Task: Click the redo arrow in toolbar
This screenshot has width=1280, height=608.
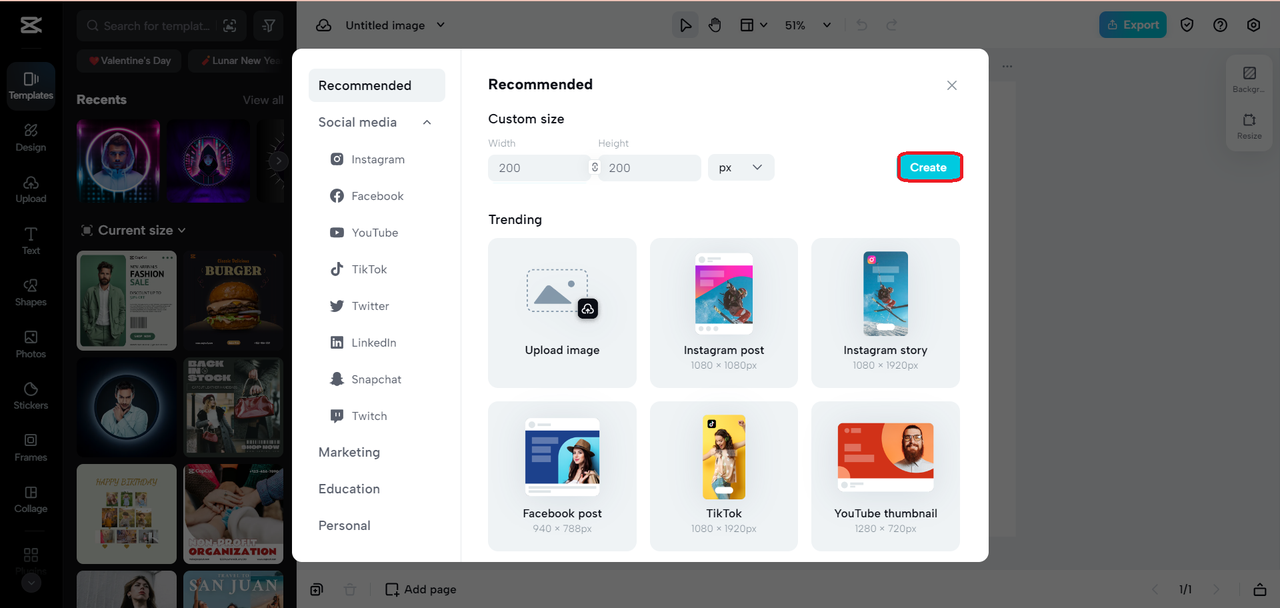Action: [x=892, y=25]
